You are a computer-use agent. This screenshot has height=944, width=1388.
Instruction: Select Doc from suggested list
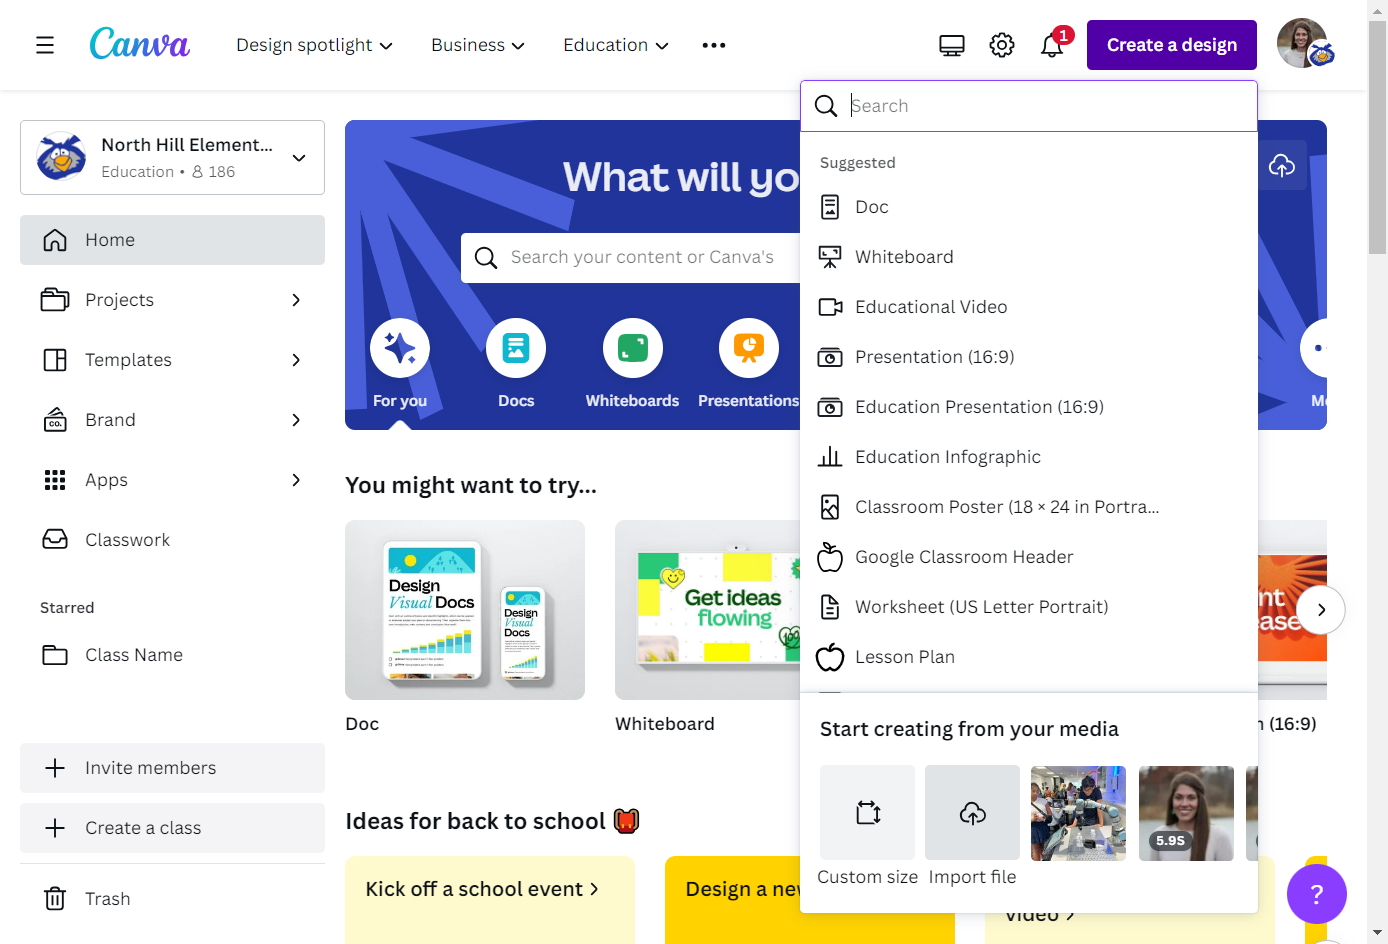point(1028,207)
